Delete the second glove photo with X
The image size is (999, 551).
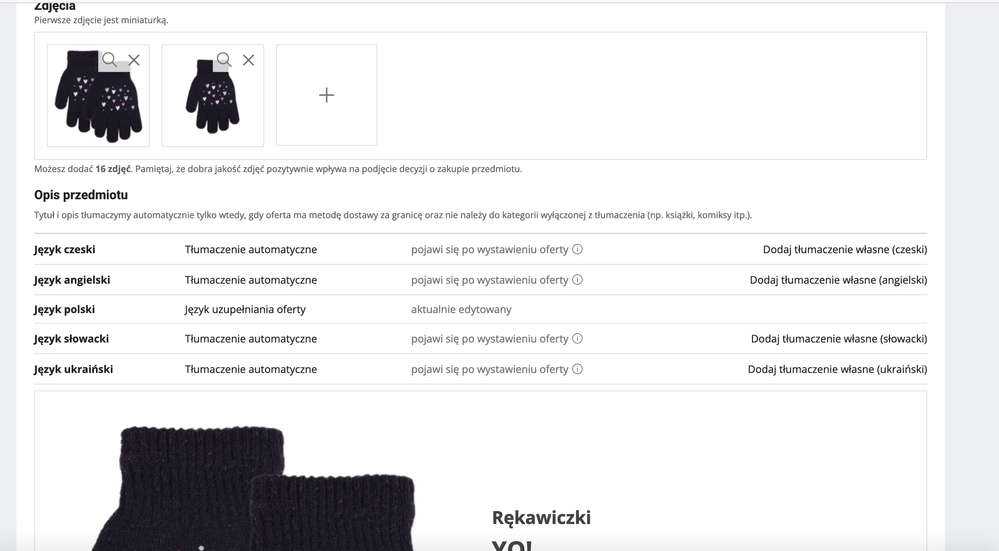pyautogui.click(x=248, y=60)
